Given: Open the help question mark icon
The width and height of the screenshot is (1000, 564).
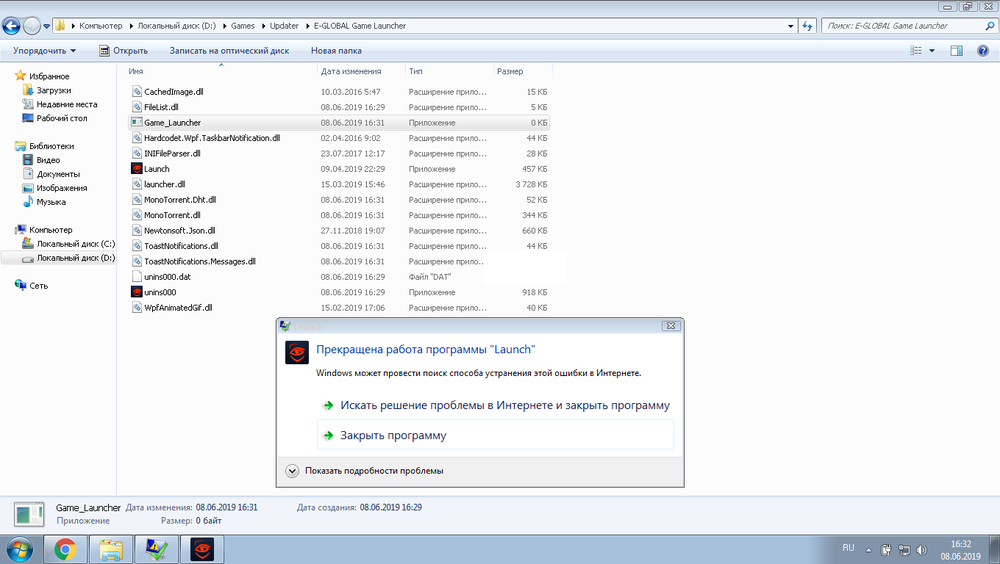Looking at the screenshot, I should 982,50.
